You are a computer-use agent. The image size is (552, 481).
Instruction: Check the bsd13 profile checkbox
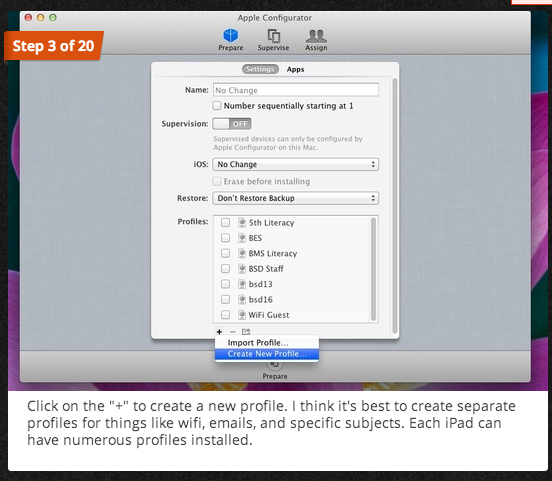pos(225,284)
